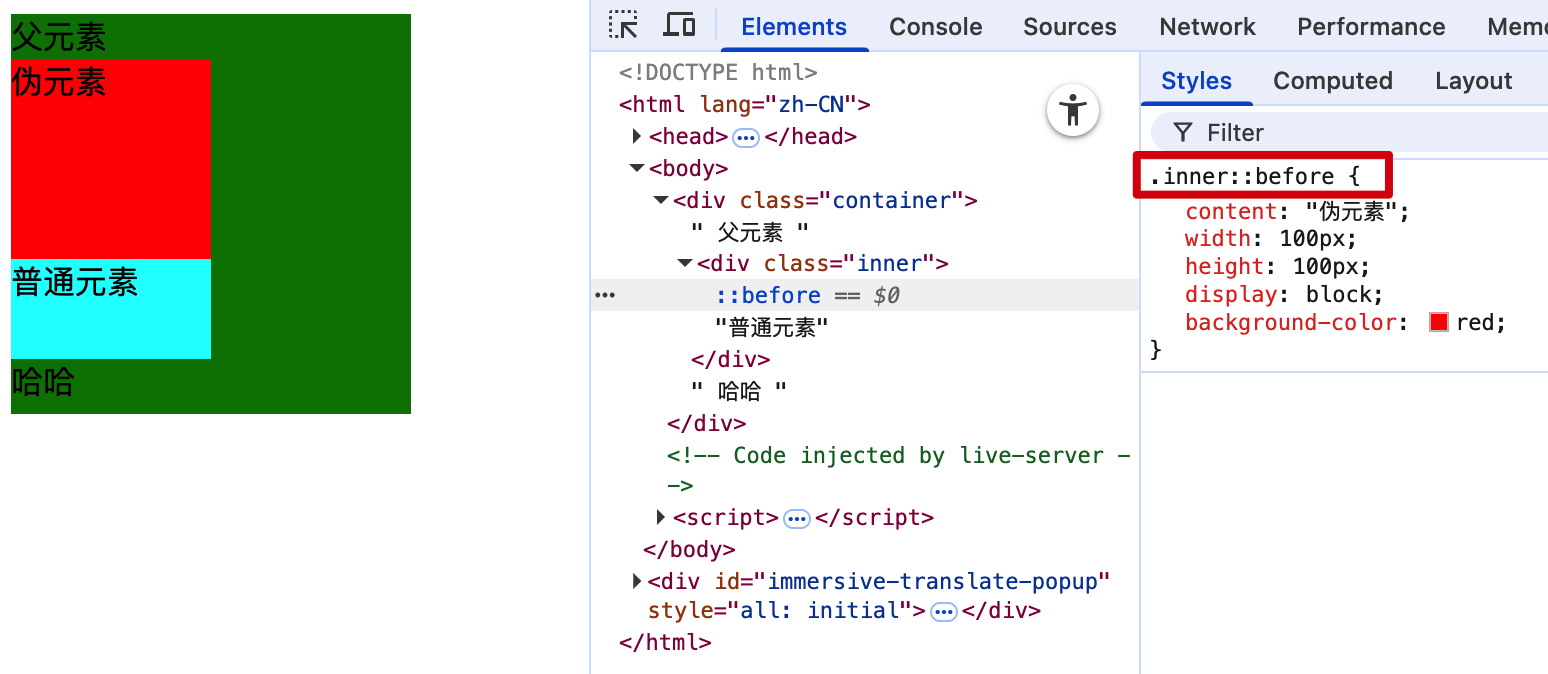This screenshot has width=1548, height=674.
Task: Collapse the div.inner node
Action: click(685, 263)
